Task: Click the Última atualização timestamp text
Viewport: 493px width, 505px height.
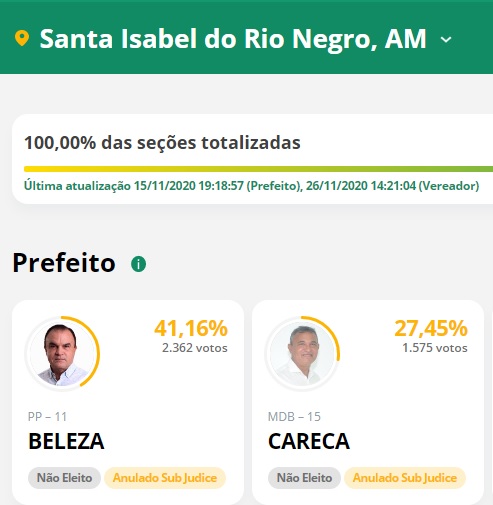Action: [x=252, y=186]
